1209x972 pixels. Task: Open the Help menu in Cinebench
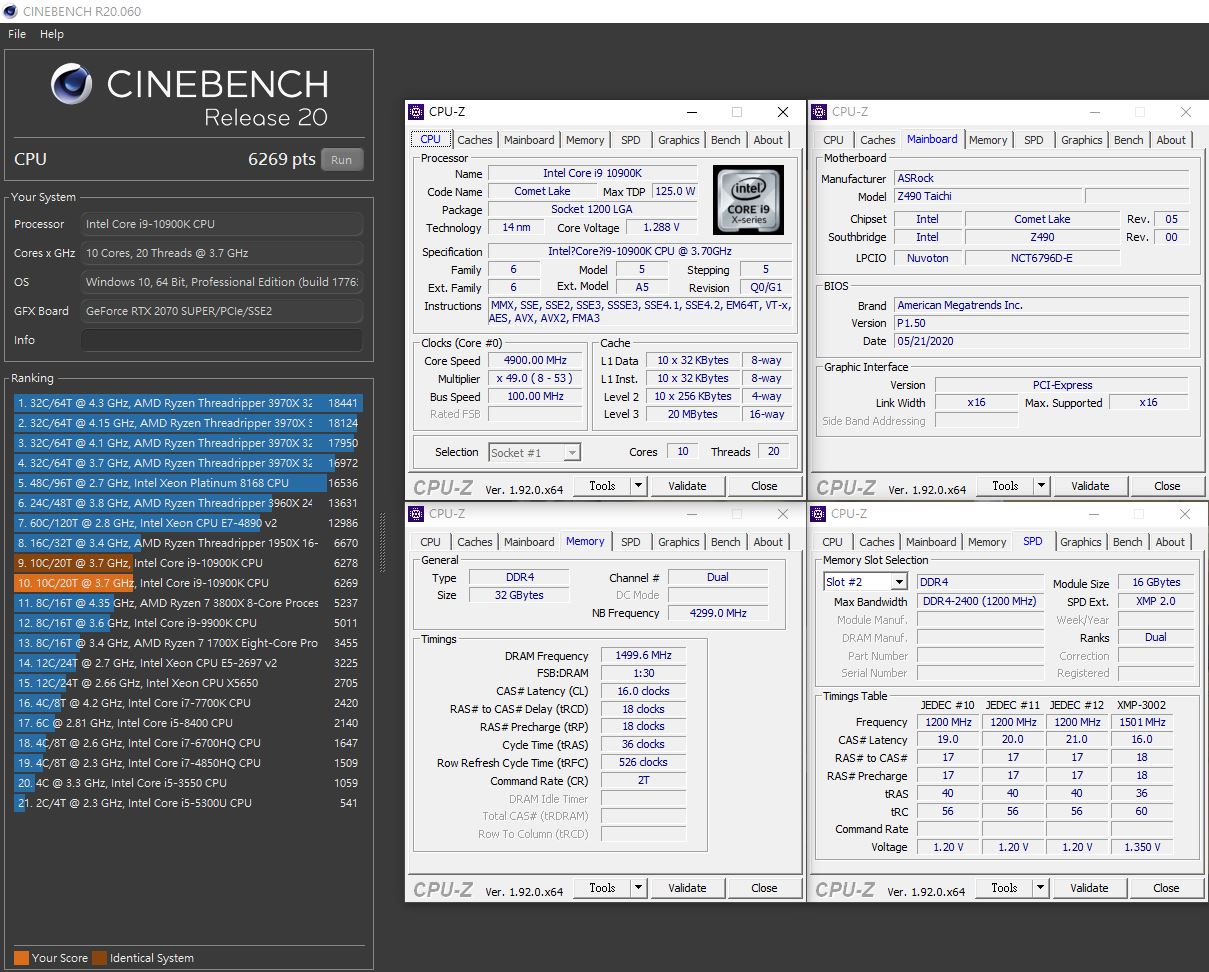(52, 34)
